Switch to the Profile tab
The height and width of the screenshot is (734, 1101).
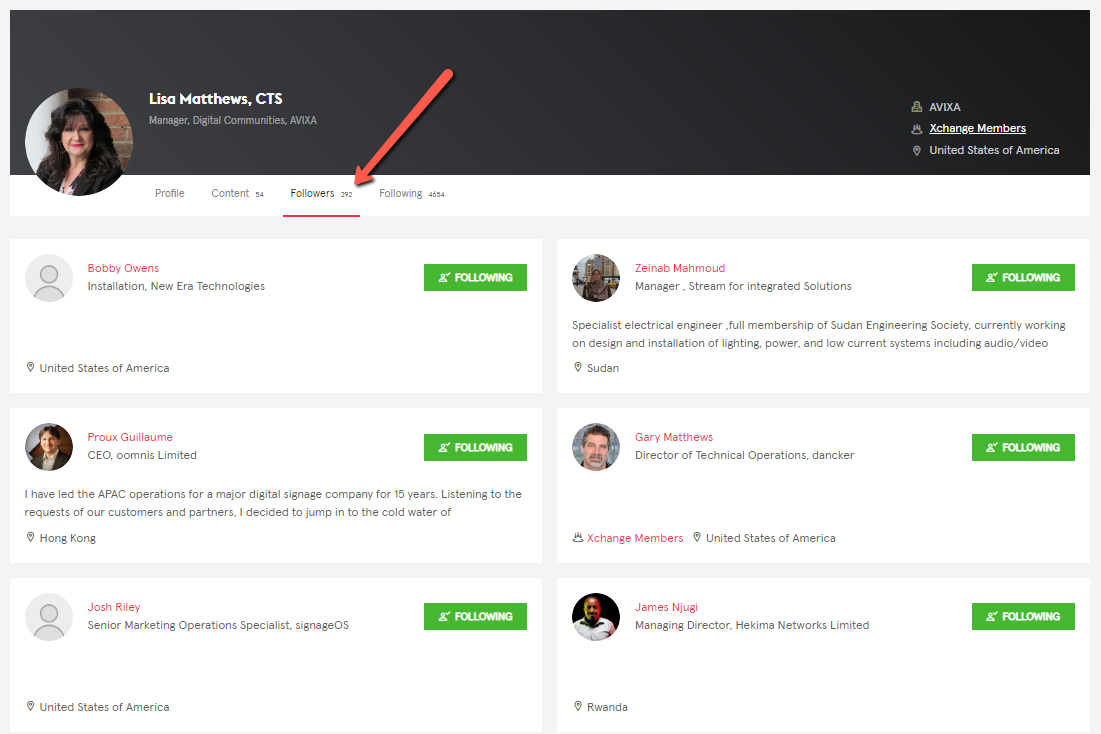pos(169,193)
